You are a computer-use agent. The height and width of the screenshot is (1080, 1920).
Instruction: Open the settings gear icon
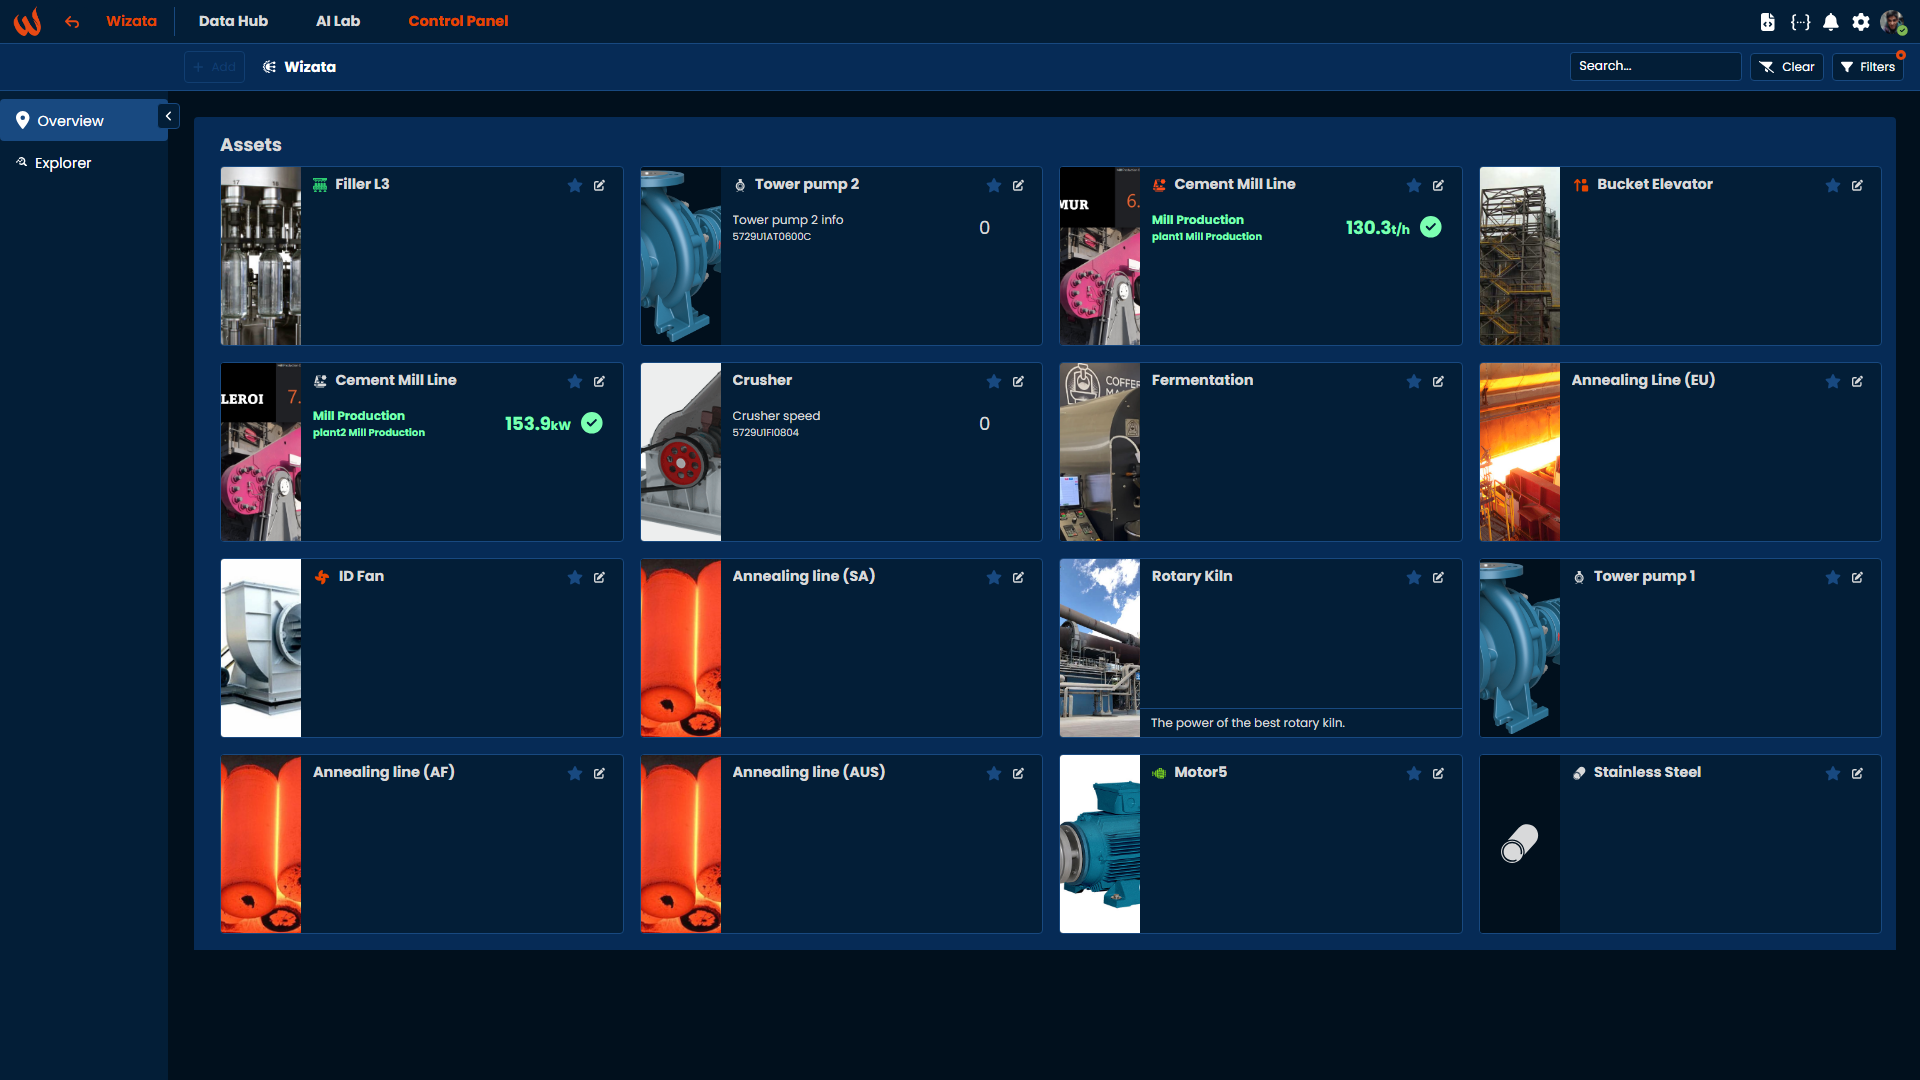[1861, 22]
